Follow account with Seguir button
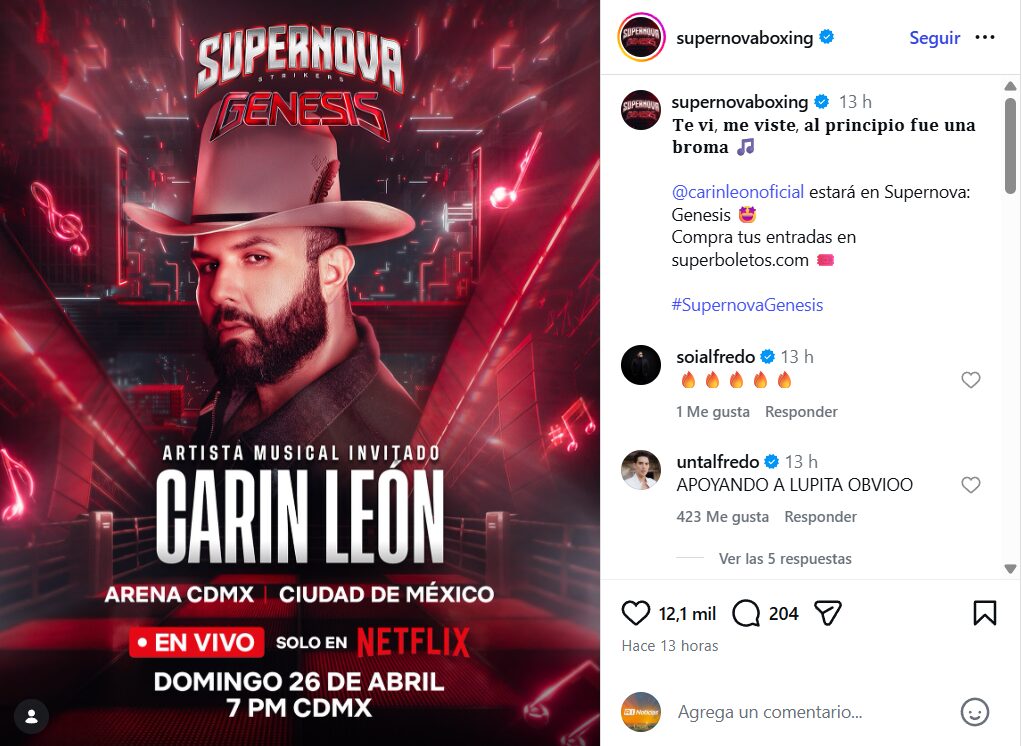 tap(934, 38)
